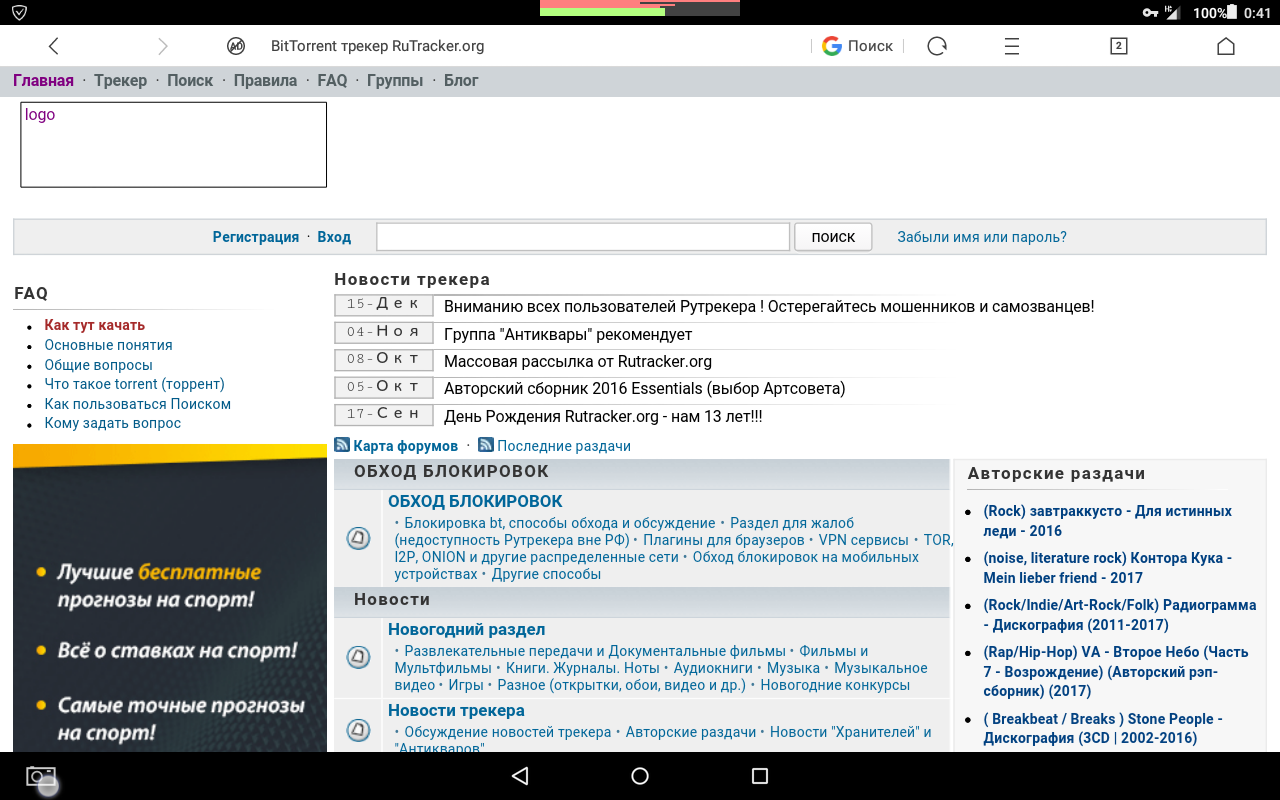
Task: Open the Правила menu item
Action: (x=265, y=81)
